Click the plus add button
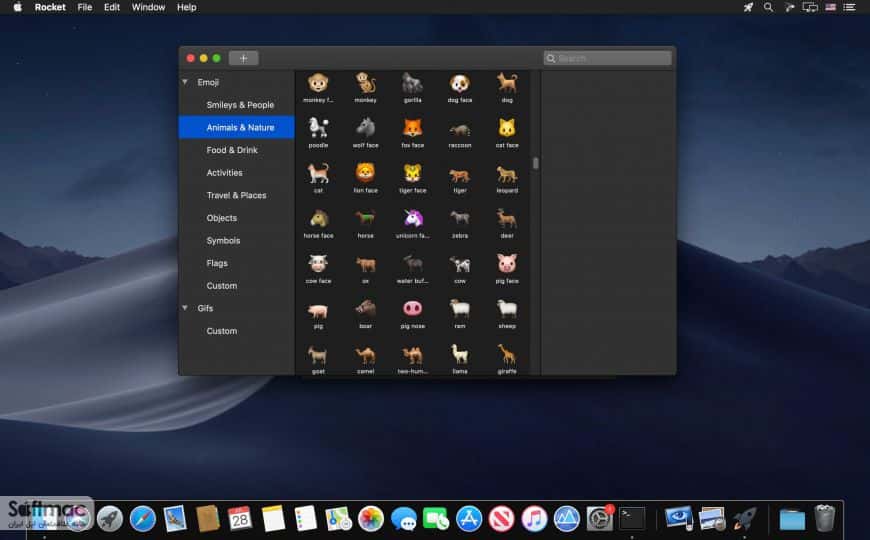The image size is (870, 540). click(243, 58)
